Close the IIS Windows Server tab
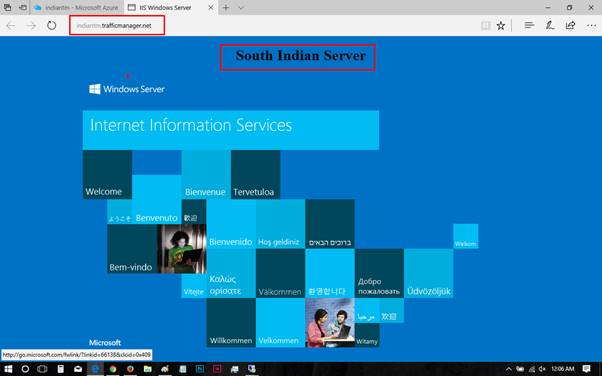Viewport: 602px width, 376px height. [x=211, y=8]
